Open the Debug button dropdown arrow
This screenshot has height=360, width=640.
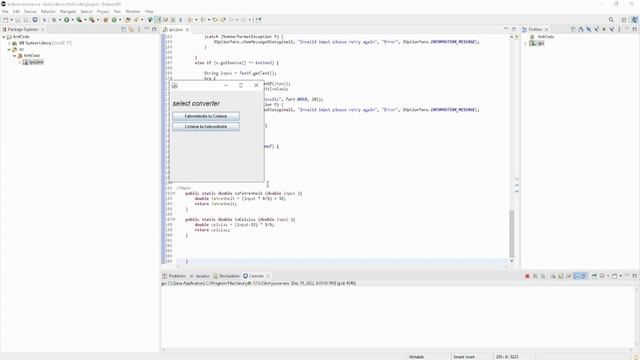[60, 20]
